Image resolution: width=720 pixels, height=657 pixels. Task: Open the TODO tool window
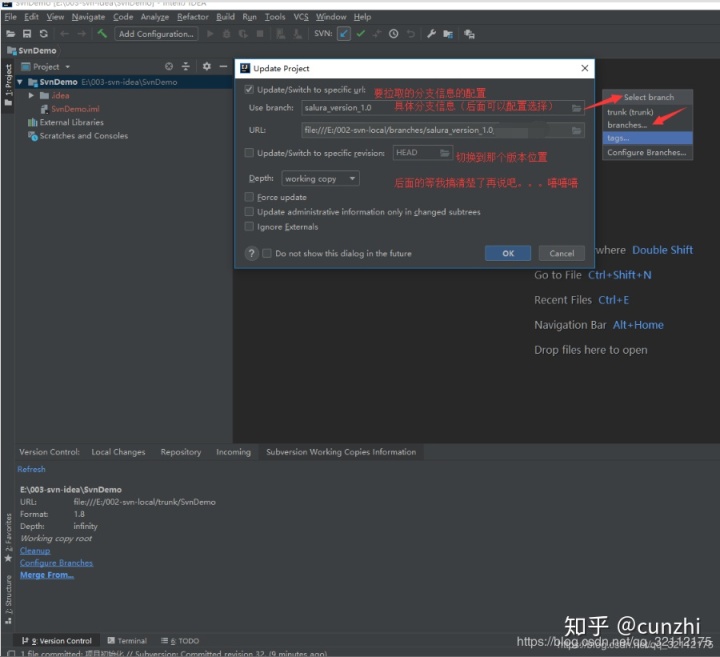[x=180, y=640]
